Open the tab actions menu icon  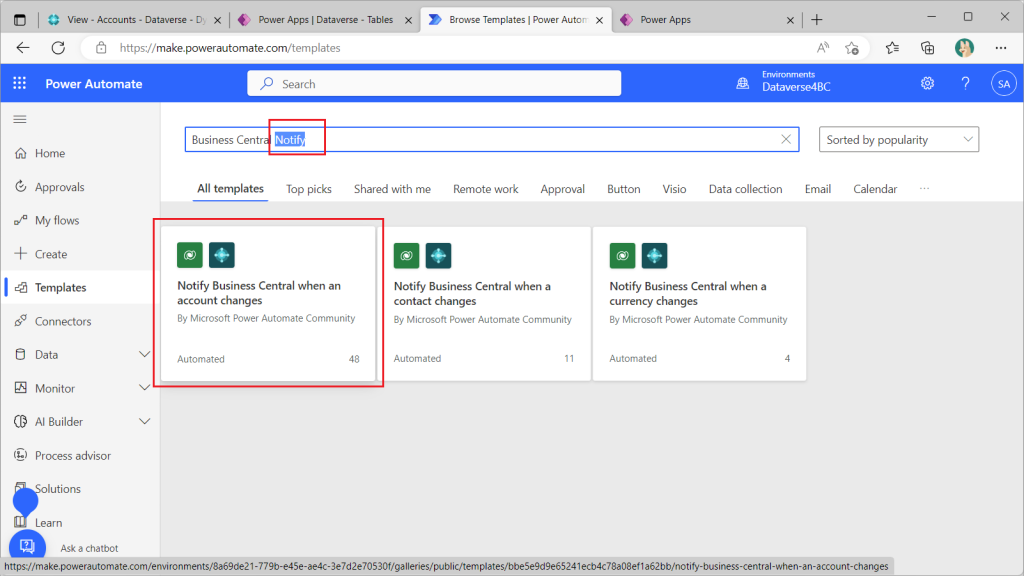20,20
